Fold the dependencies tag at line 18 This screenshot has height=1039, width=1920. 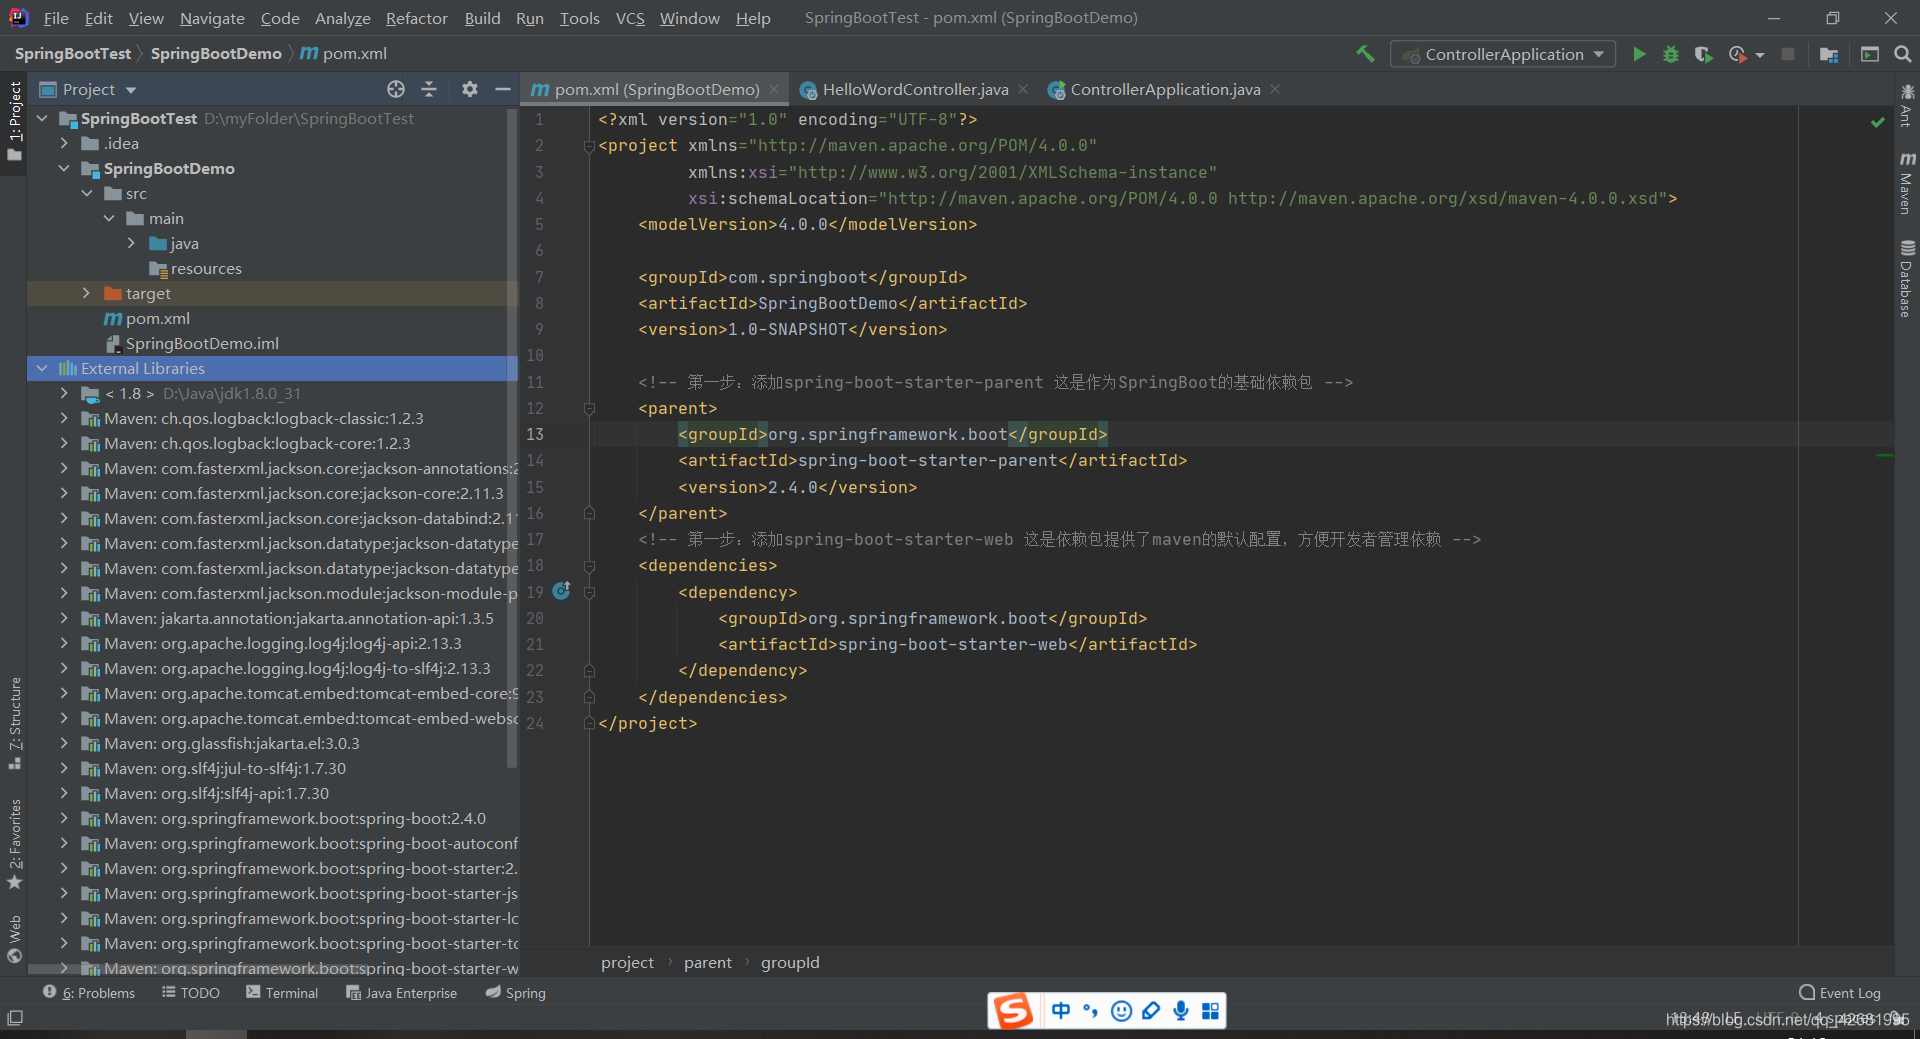coord(589,565)
